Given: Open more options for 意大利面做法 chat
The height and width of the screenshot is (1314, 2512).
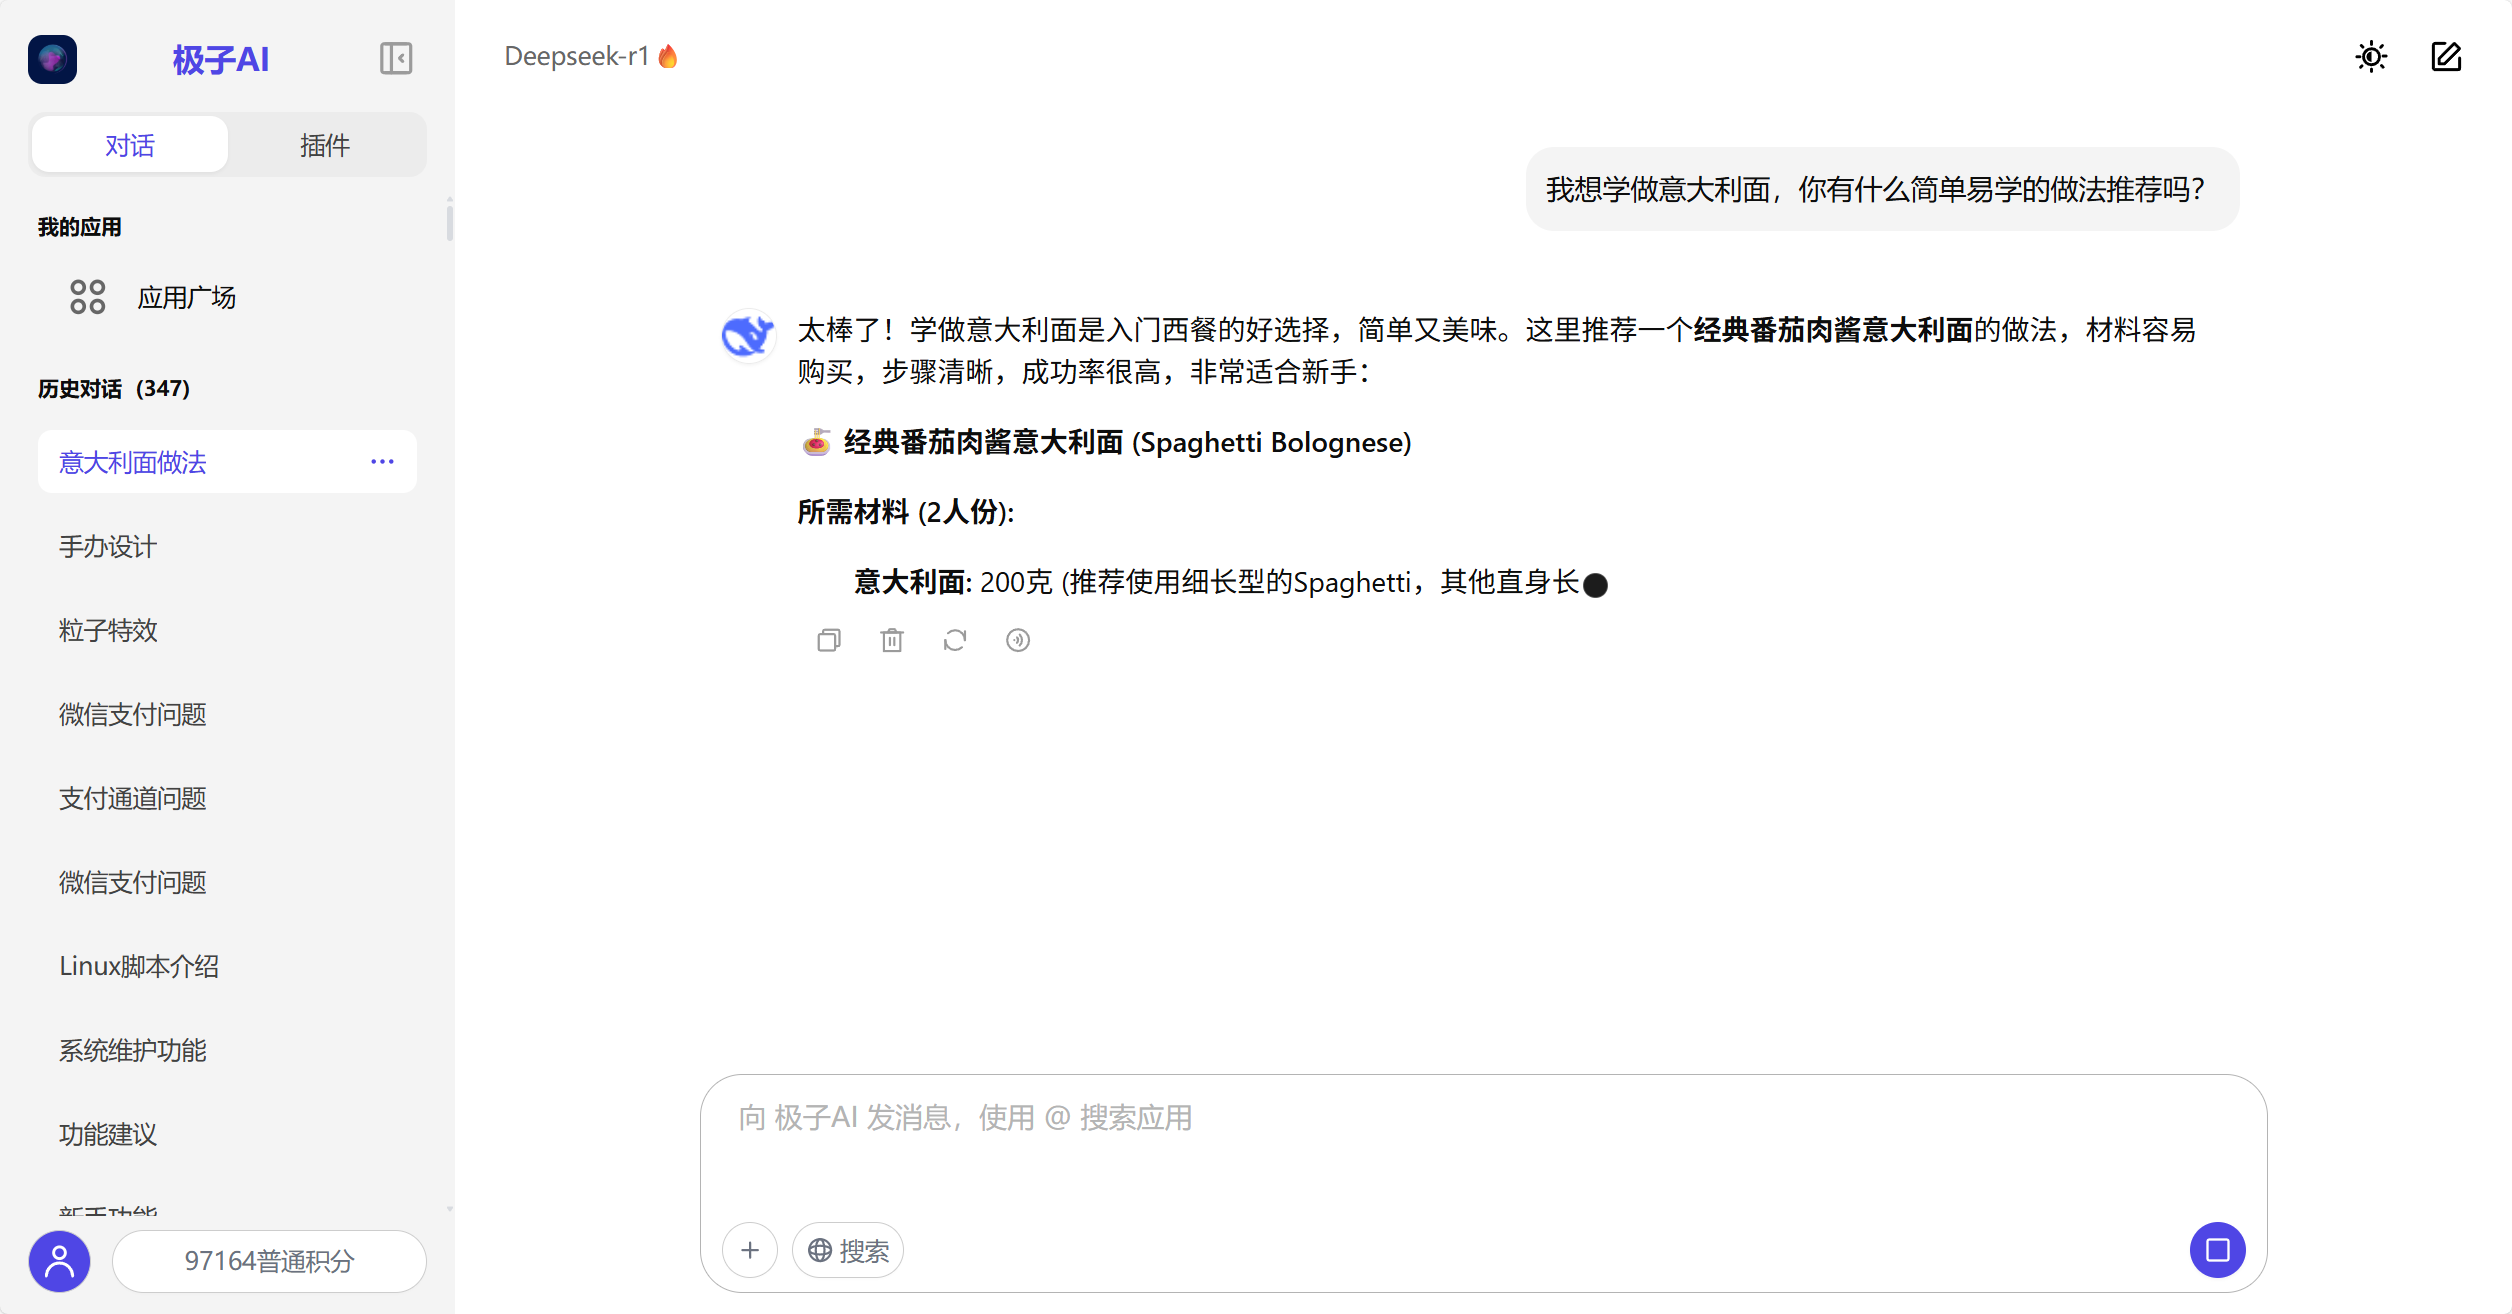Looking at the screenshot, I should (x=382, y=462).
